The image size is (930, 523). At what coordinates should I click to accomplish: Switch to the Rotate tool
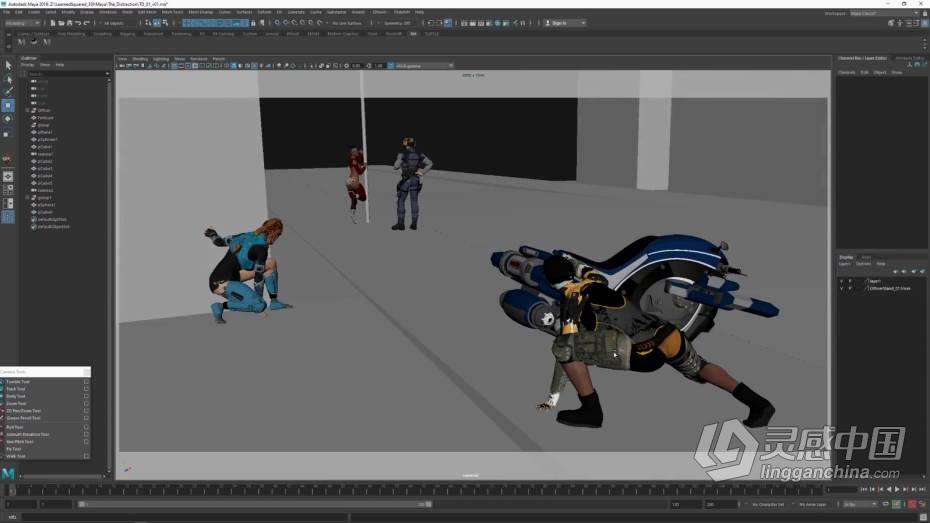[x=8, y=119]
